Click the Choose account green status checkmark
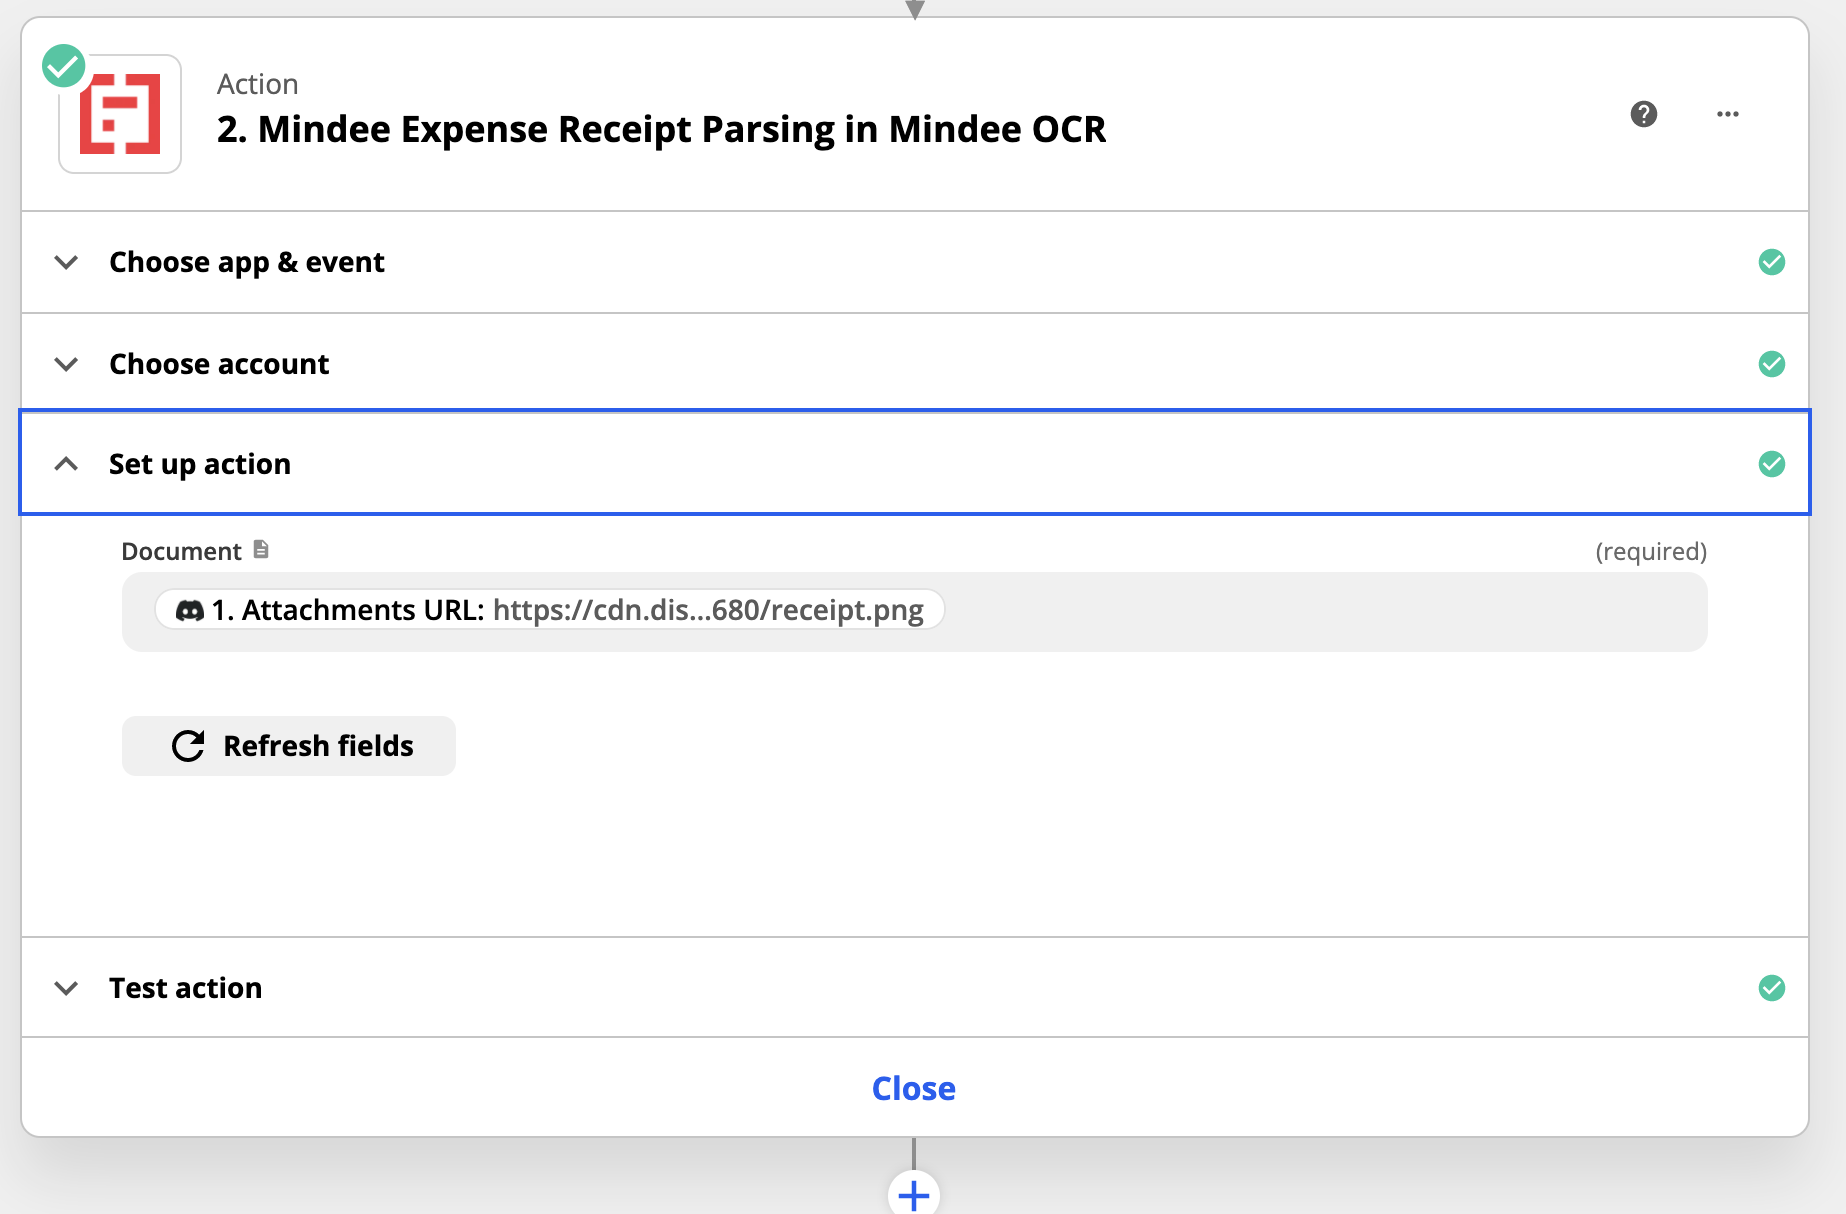Viewport: 1846px width, 1214px height. coord(1771,364)
